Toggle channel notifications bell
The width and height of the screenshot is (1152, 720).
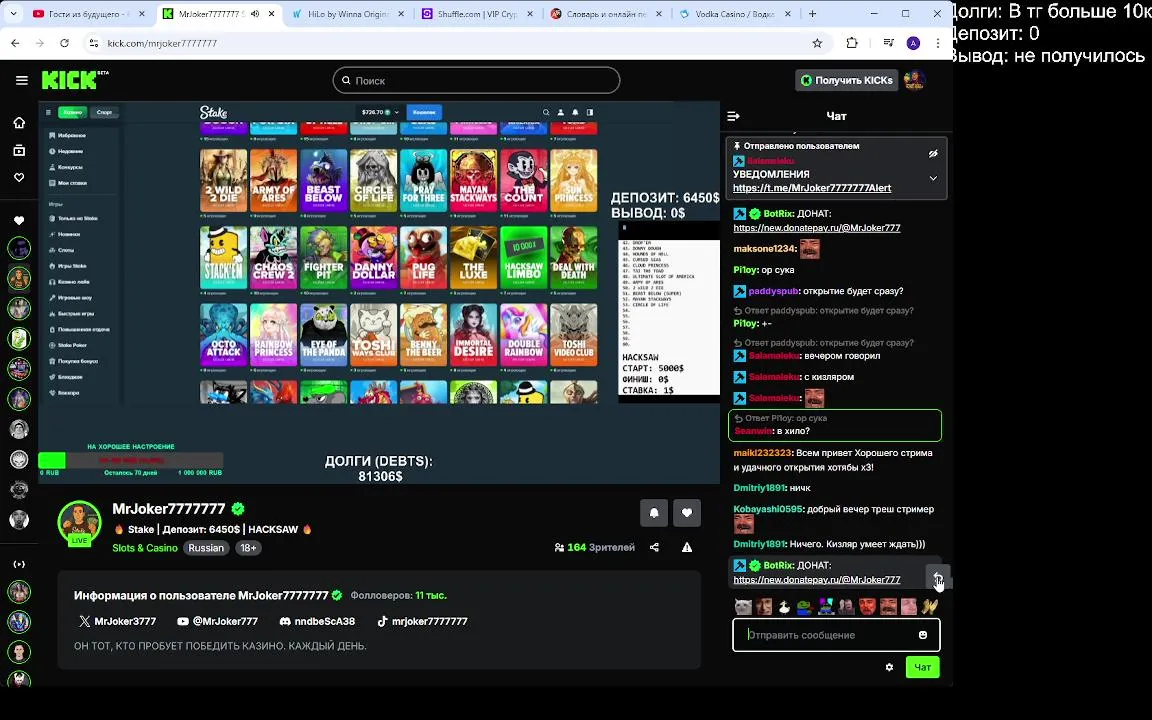coord(654,513)
